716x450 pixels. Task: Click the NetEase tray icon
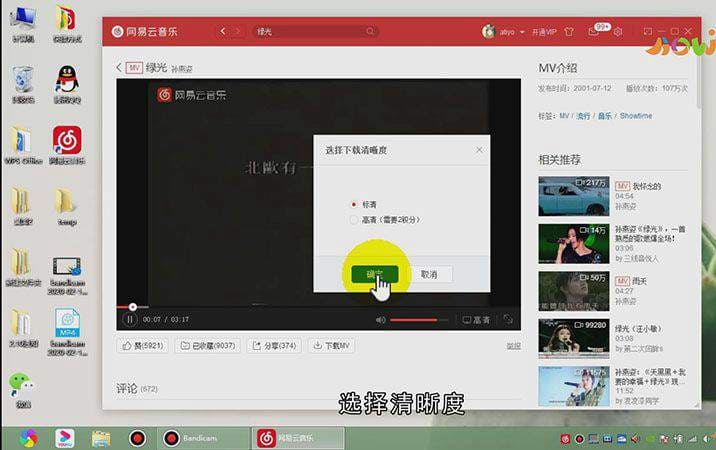(565, 439)
